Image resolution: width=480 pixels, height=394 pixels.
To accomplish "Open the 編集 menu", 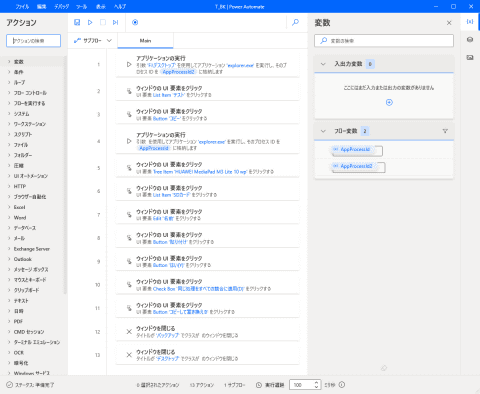I will [41, 6].
